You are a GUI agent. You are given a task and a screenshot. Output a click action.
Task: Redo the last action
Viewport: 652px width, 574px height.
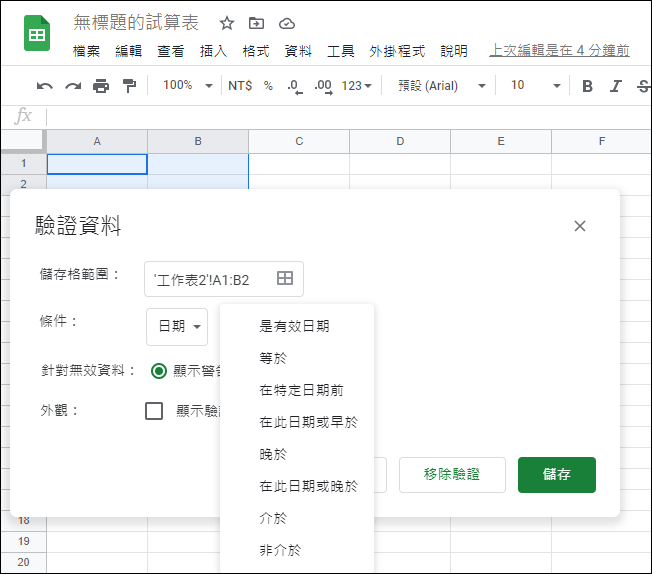(73, 86)
